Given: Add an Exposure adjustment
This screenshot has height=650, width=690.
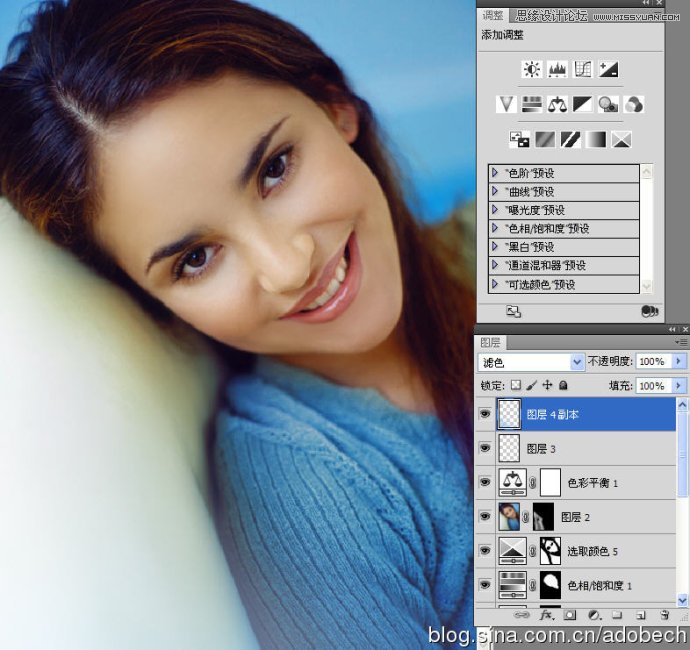Looking at the screenshot, I should pos(608,70).
